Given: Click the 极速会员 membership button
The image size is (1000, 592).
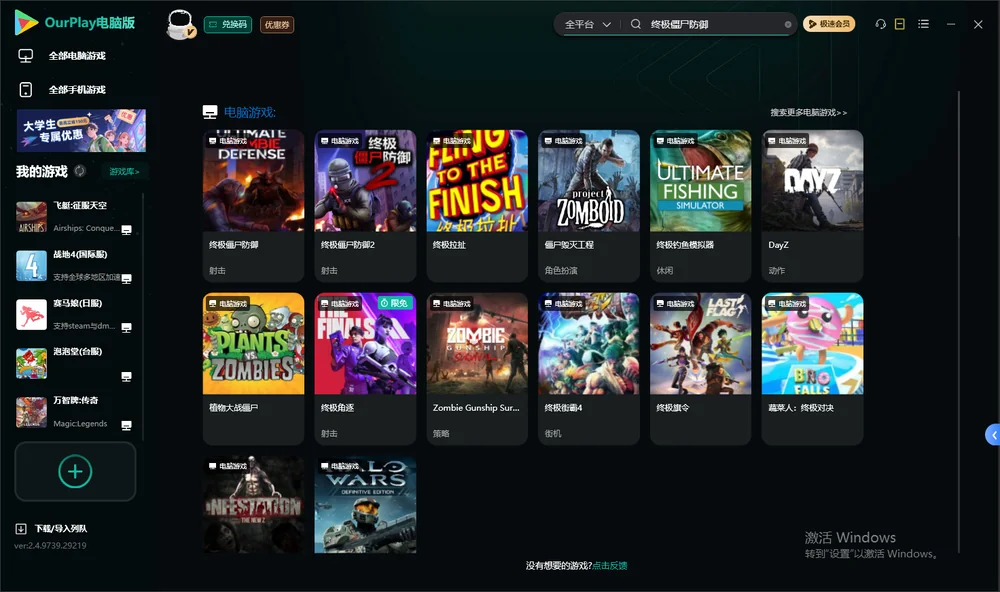Looking at the screenshot, I should point(829,24).
